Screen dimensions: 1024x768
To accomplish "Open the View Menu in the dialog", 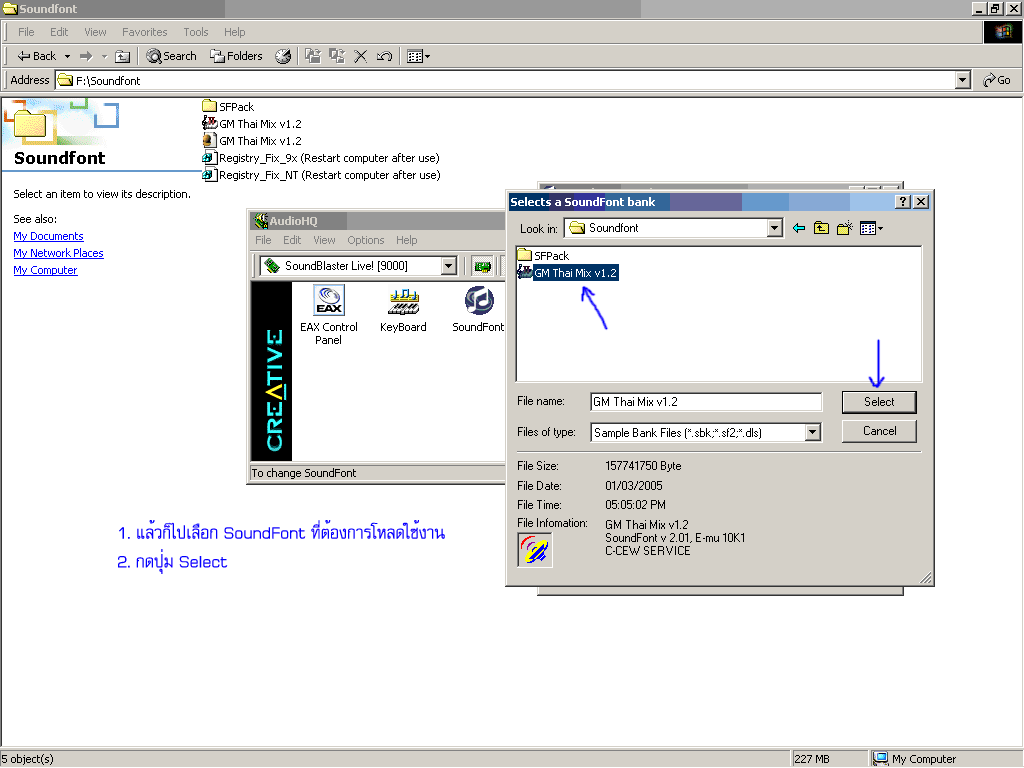I will coord(871,228).
